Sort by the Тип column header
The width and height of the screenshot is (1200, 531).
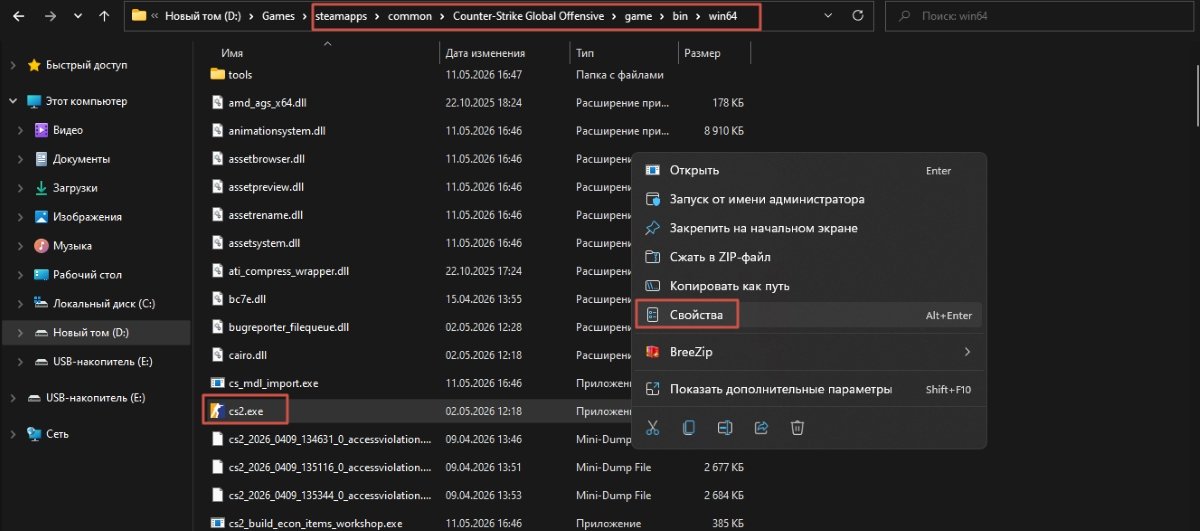[x=585, y=53]
